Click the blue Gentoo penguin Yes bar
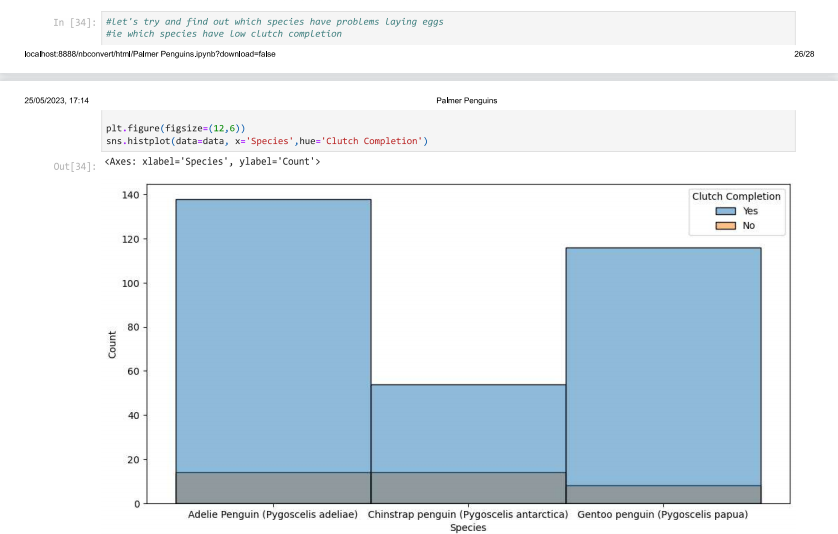Screen dimensions: 838x534 click(663, 366)
